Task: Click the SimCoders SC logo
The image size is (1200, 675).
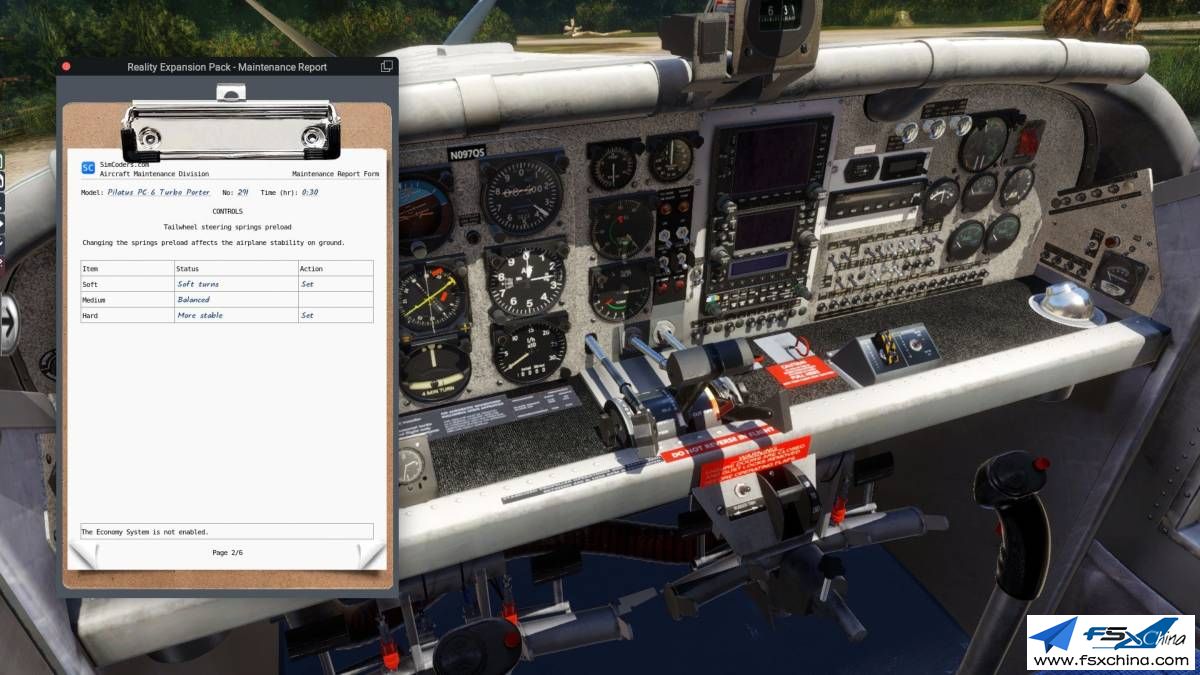Action: click(88, 168)
